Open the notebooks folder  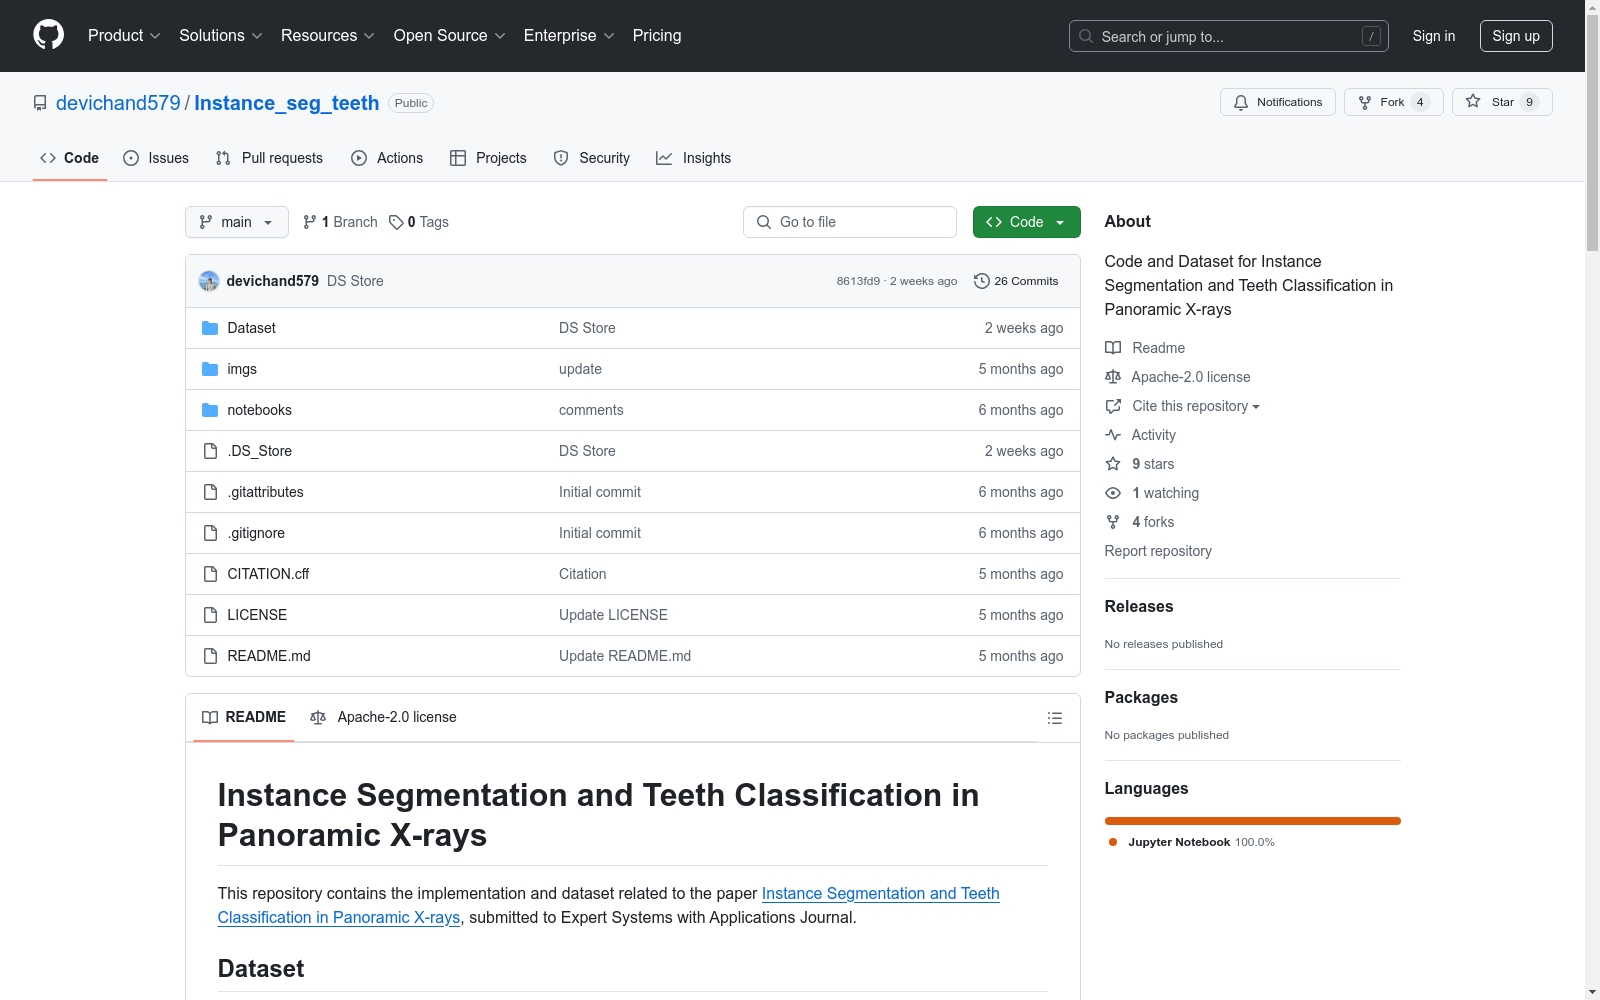(260, 410)
